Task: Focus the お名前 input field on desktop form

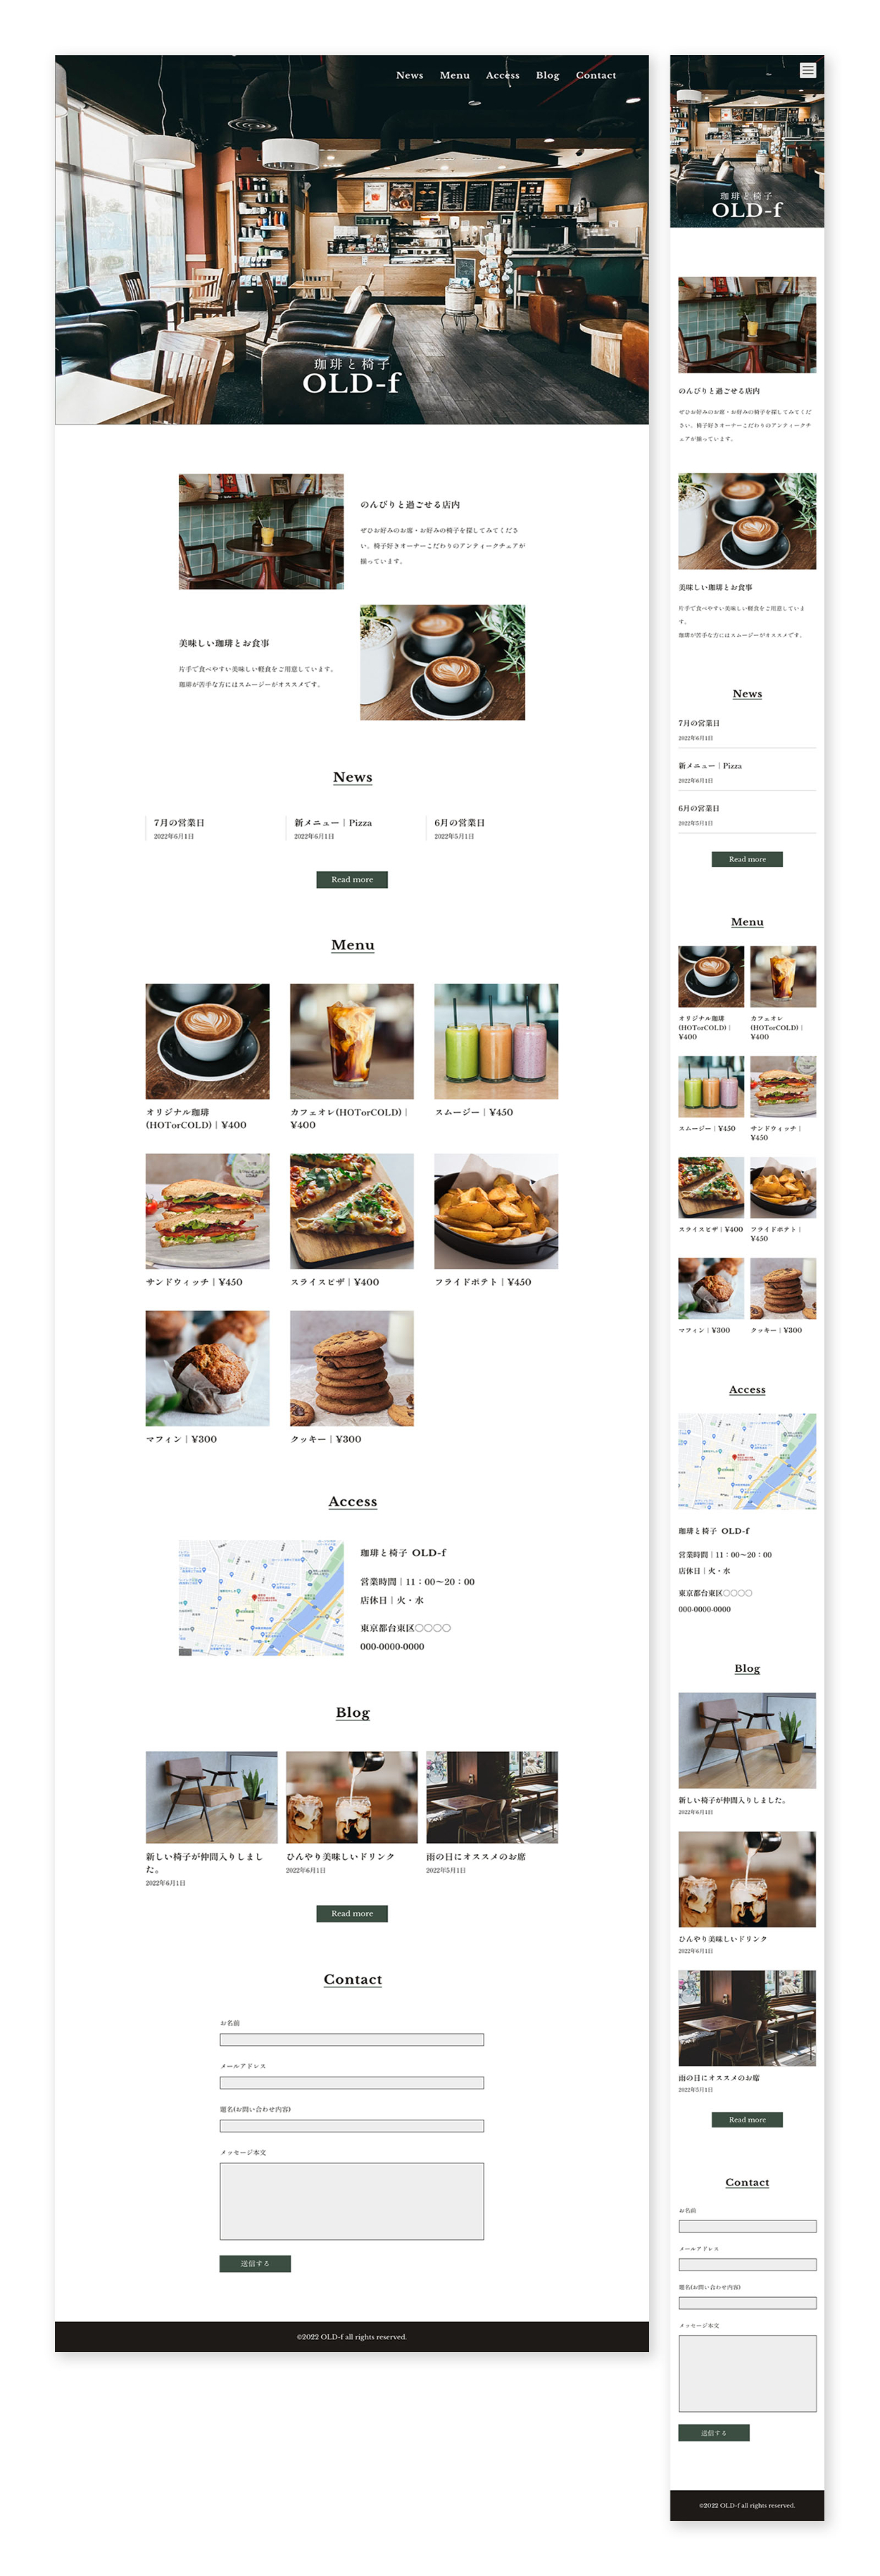Action: (x=351, y=2040)
